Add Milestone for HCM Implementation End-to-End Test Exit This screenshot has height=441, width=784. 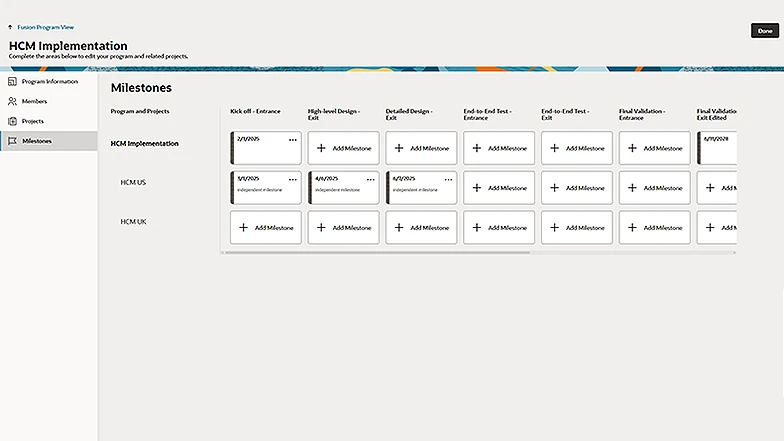(x=577, y=148)
